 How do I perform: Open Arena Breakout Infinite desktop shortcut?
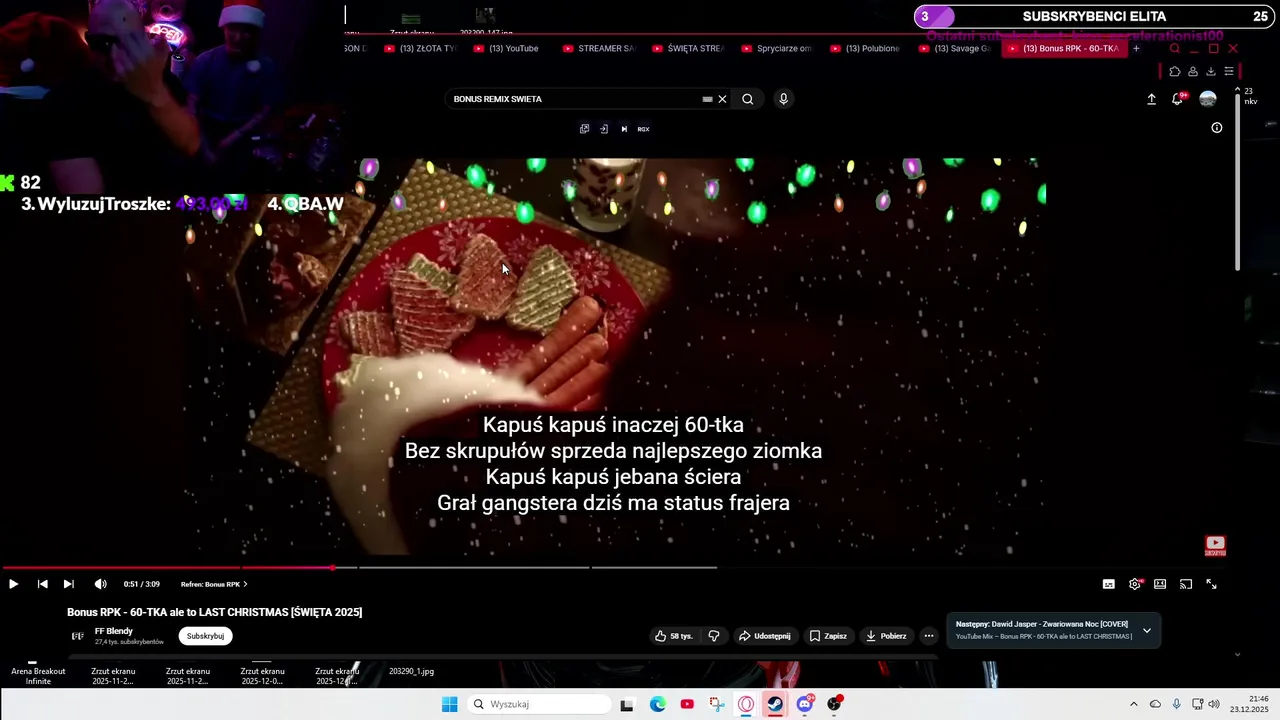[x=38, y=674]
